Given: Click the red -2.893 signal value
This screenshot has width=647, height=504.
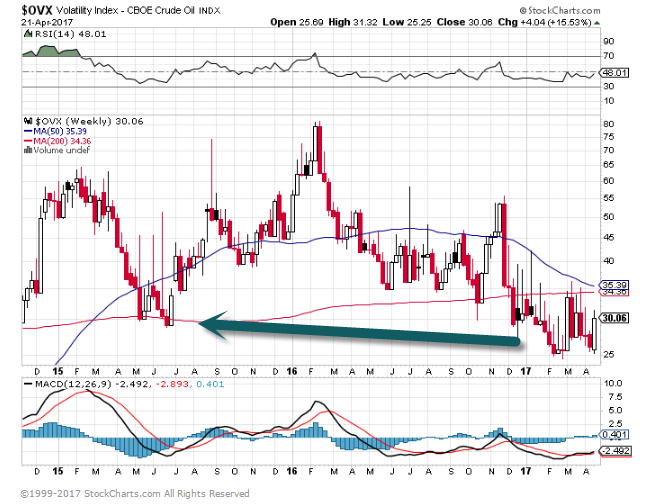Looking at the screenshot, I should coord(172,384).
